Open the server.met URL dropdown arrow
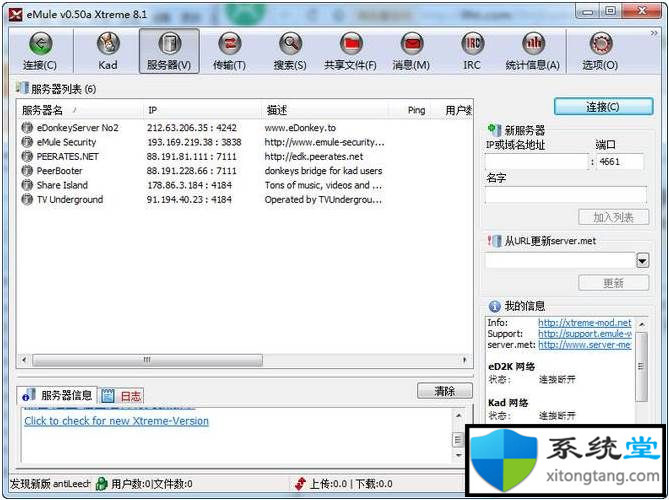669x500 pixels. click(643, 261)
